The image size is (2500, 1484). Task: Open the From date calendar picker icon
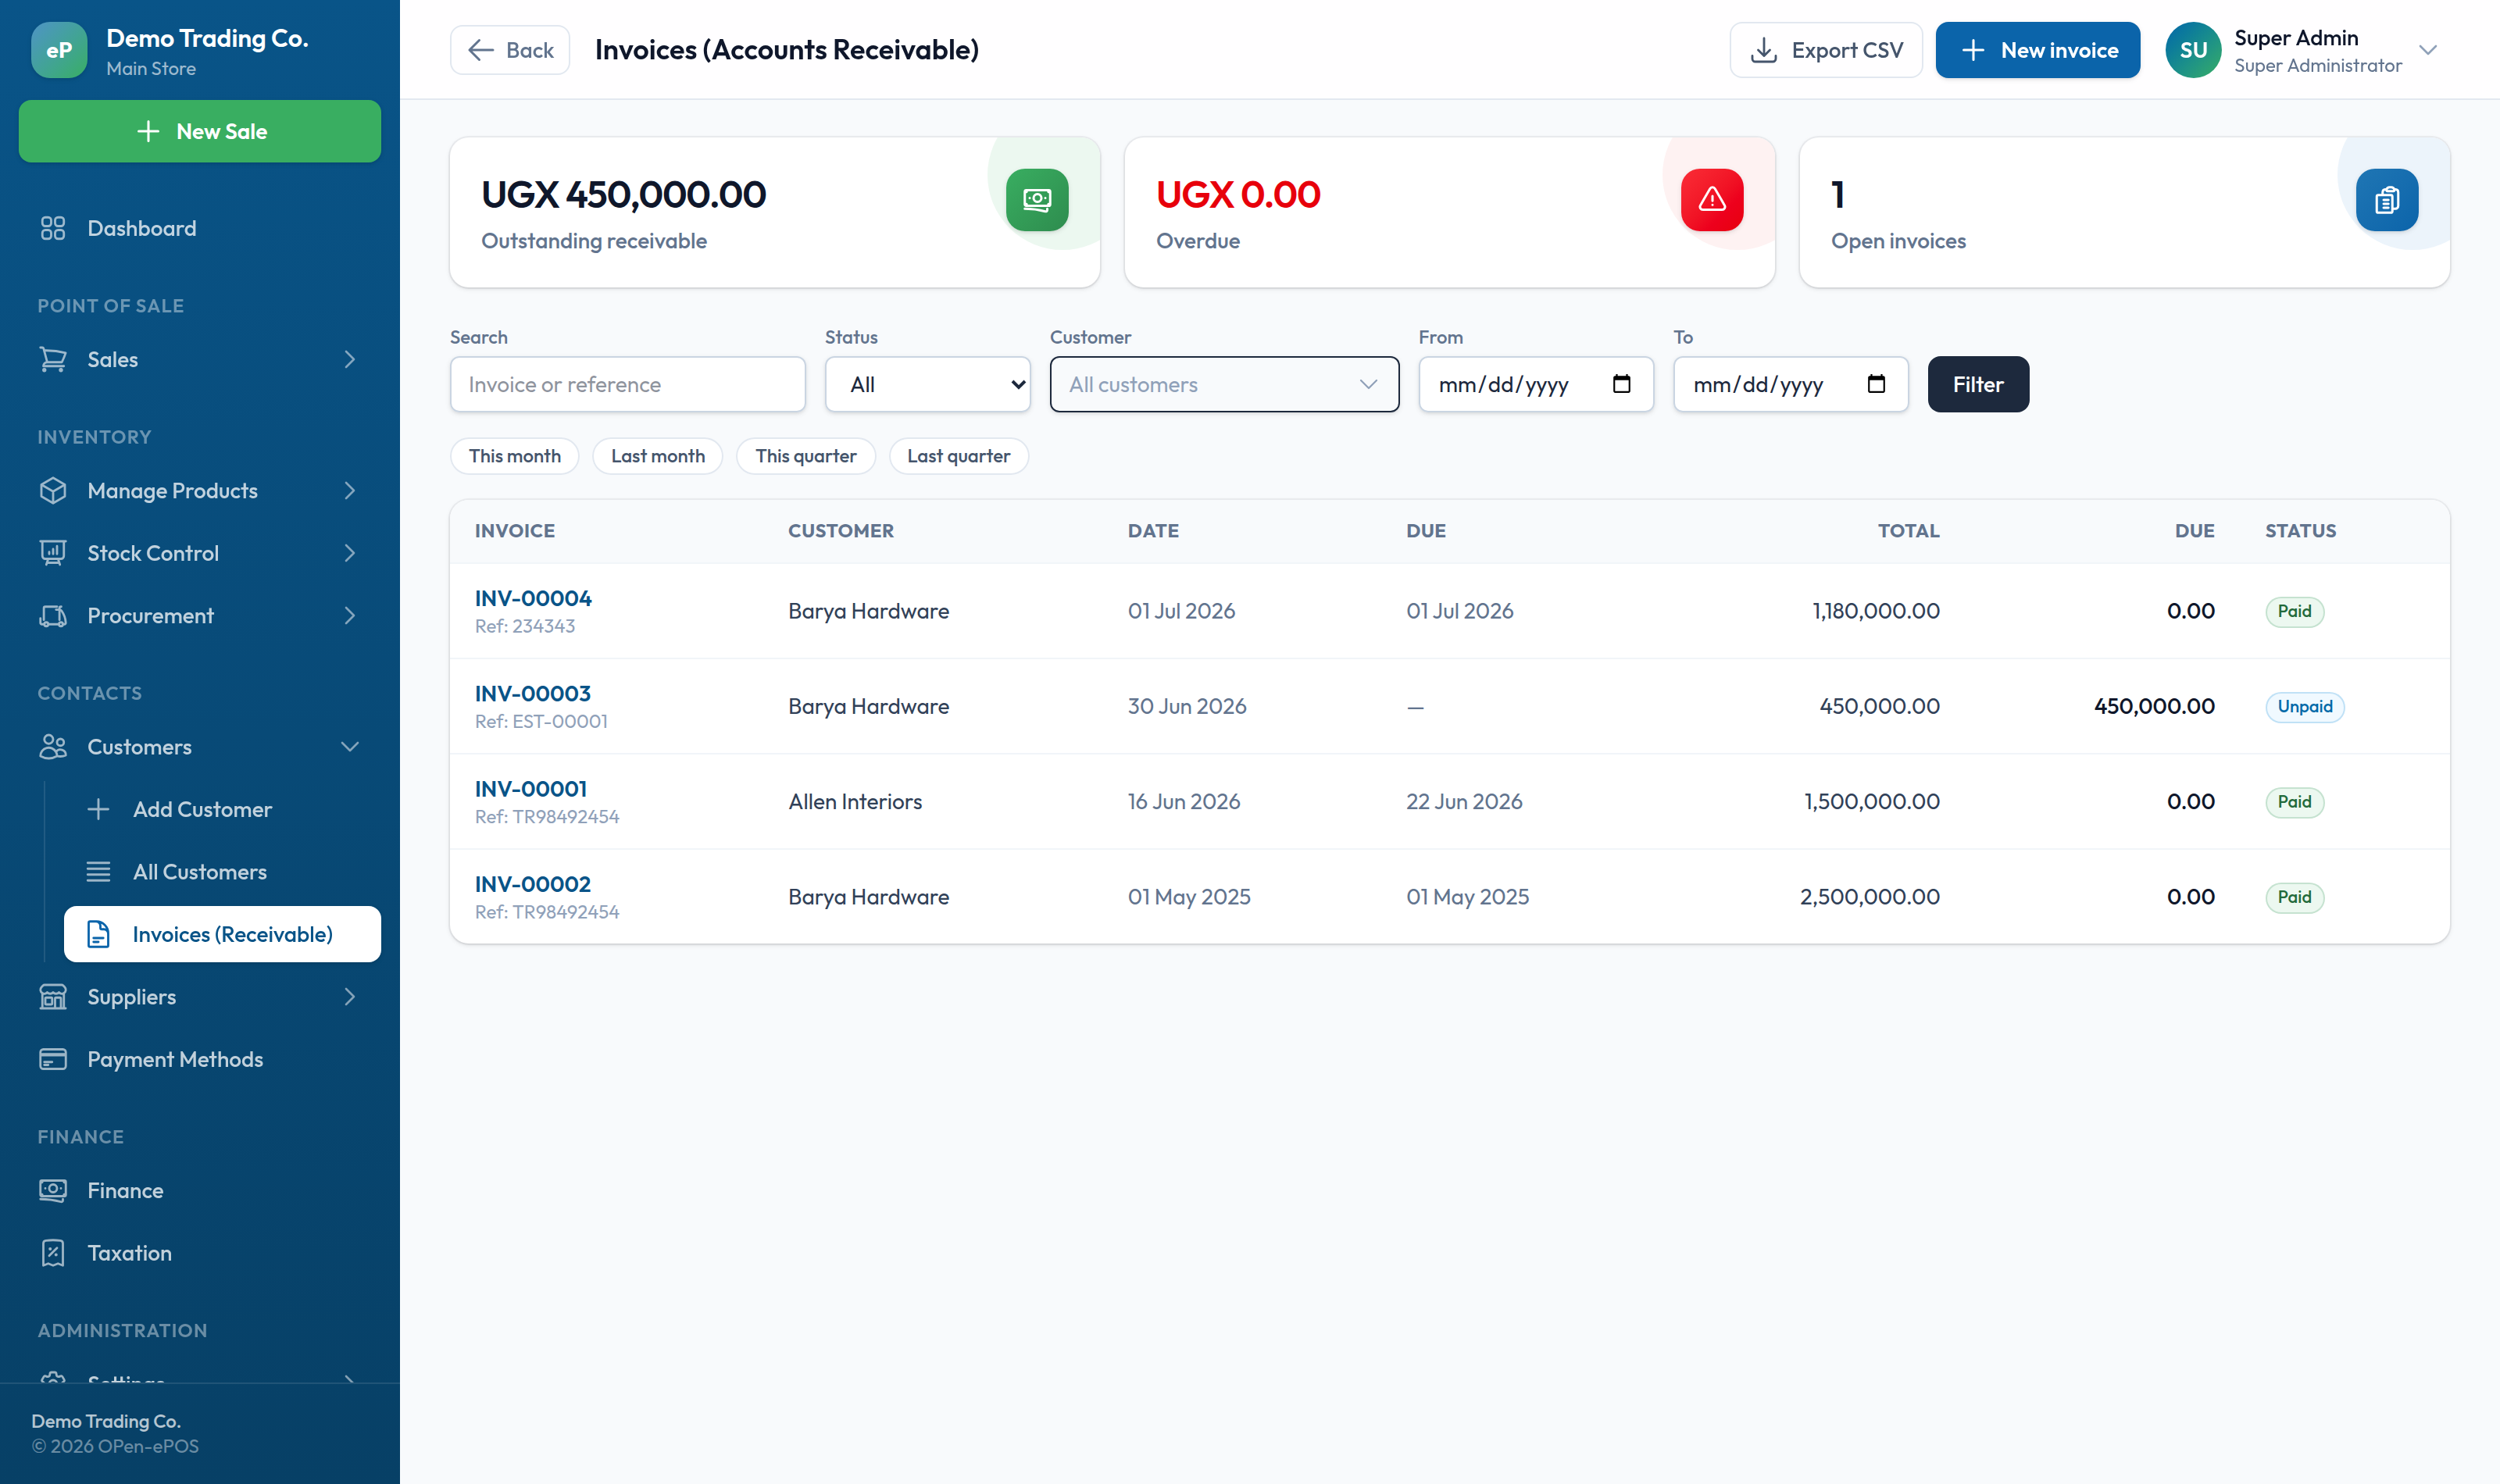(x=1622, y=384)
